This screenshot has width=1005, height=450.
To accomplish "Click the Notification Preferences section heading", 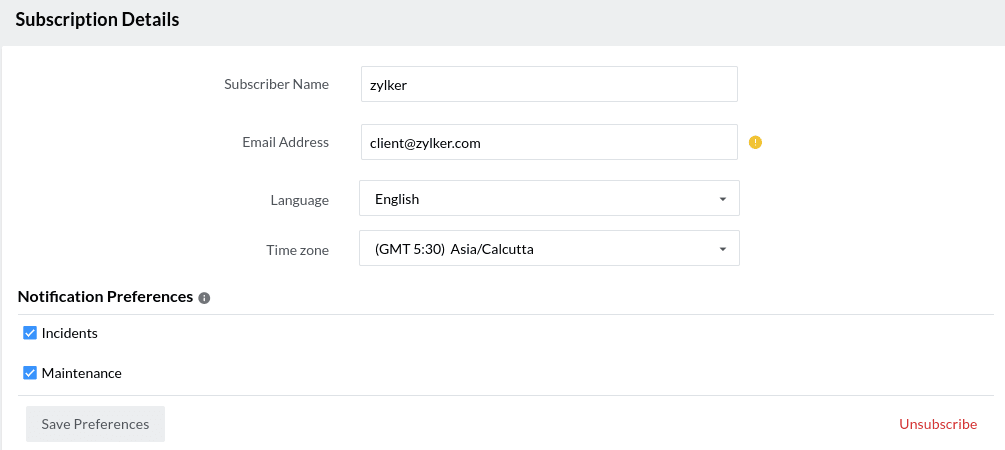I will pos(105,297).
